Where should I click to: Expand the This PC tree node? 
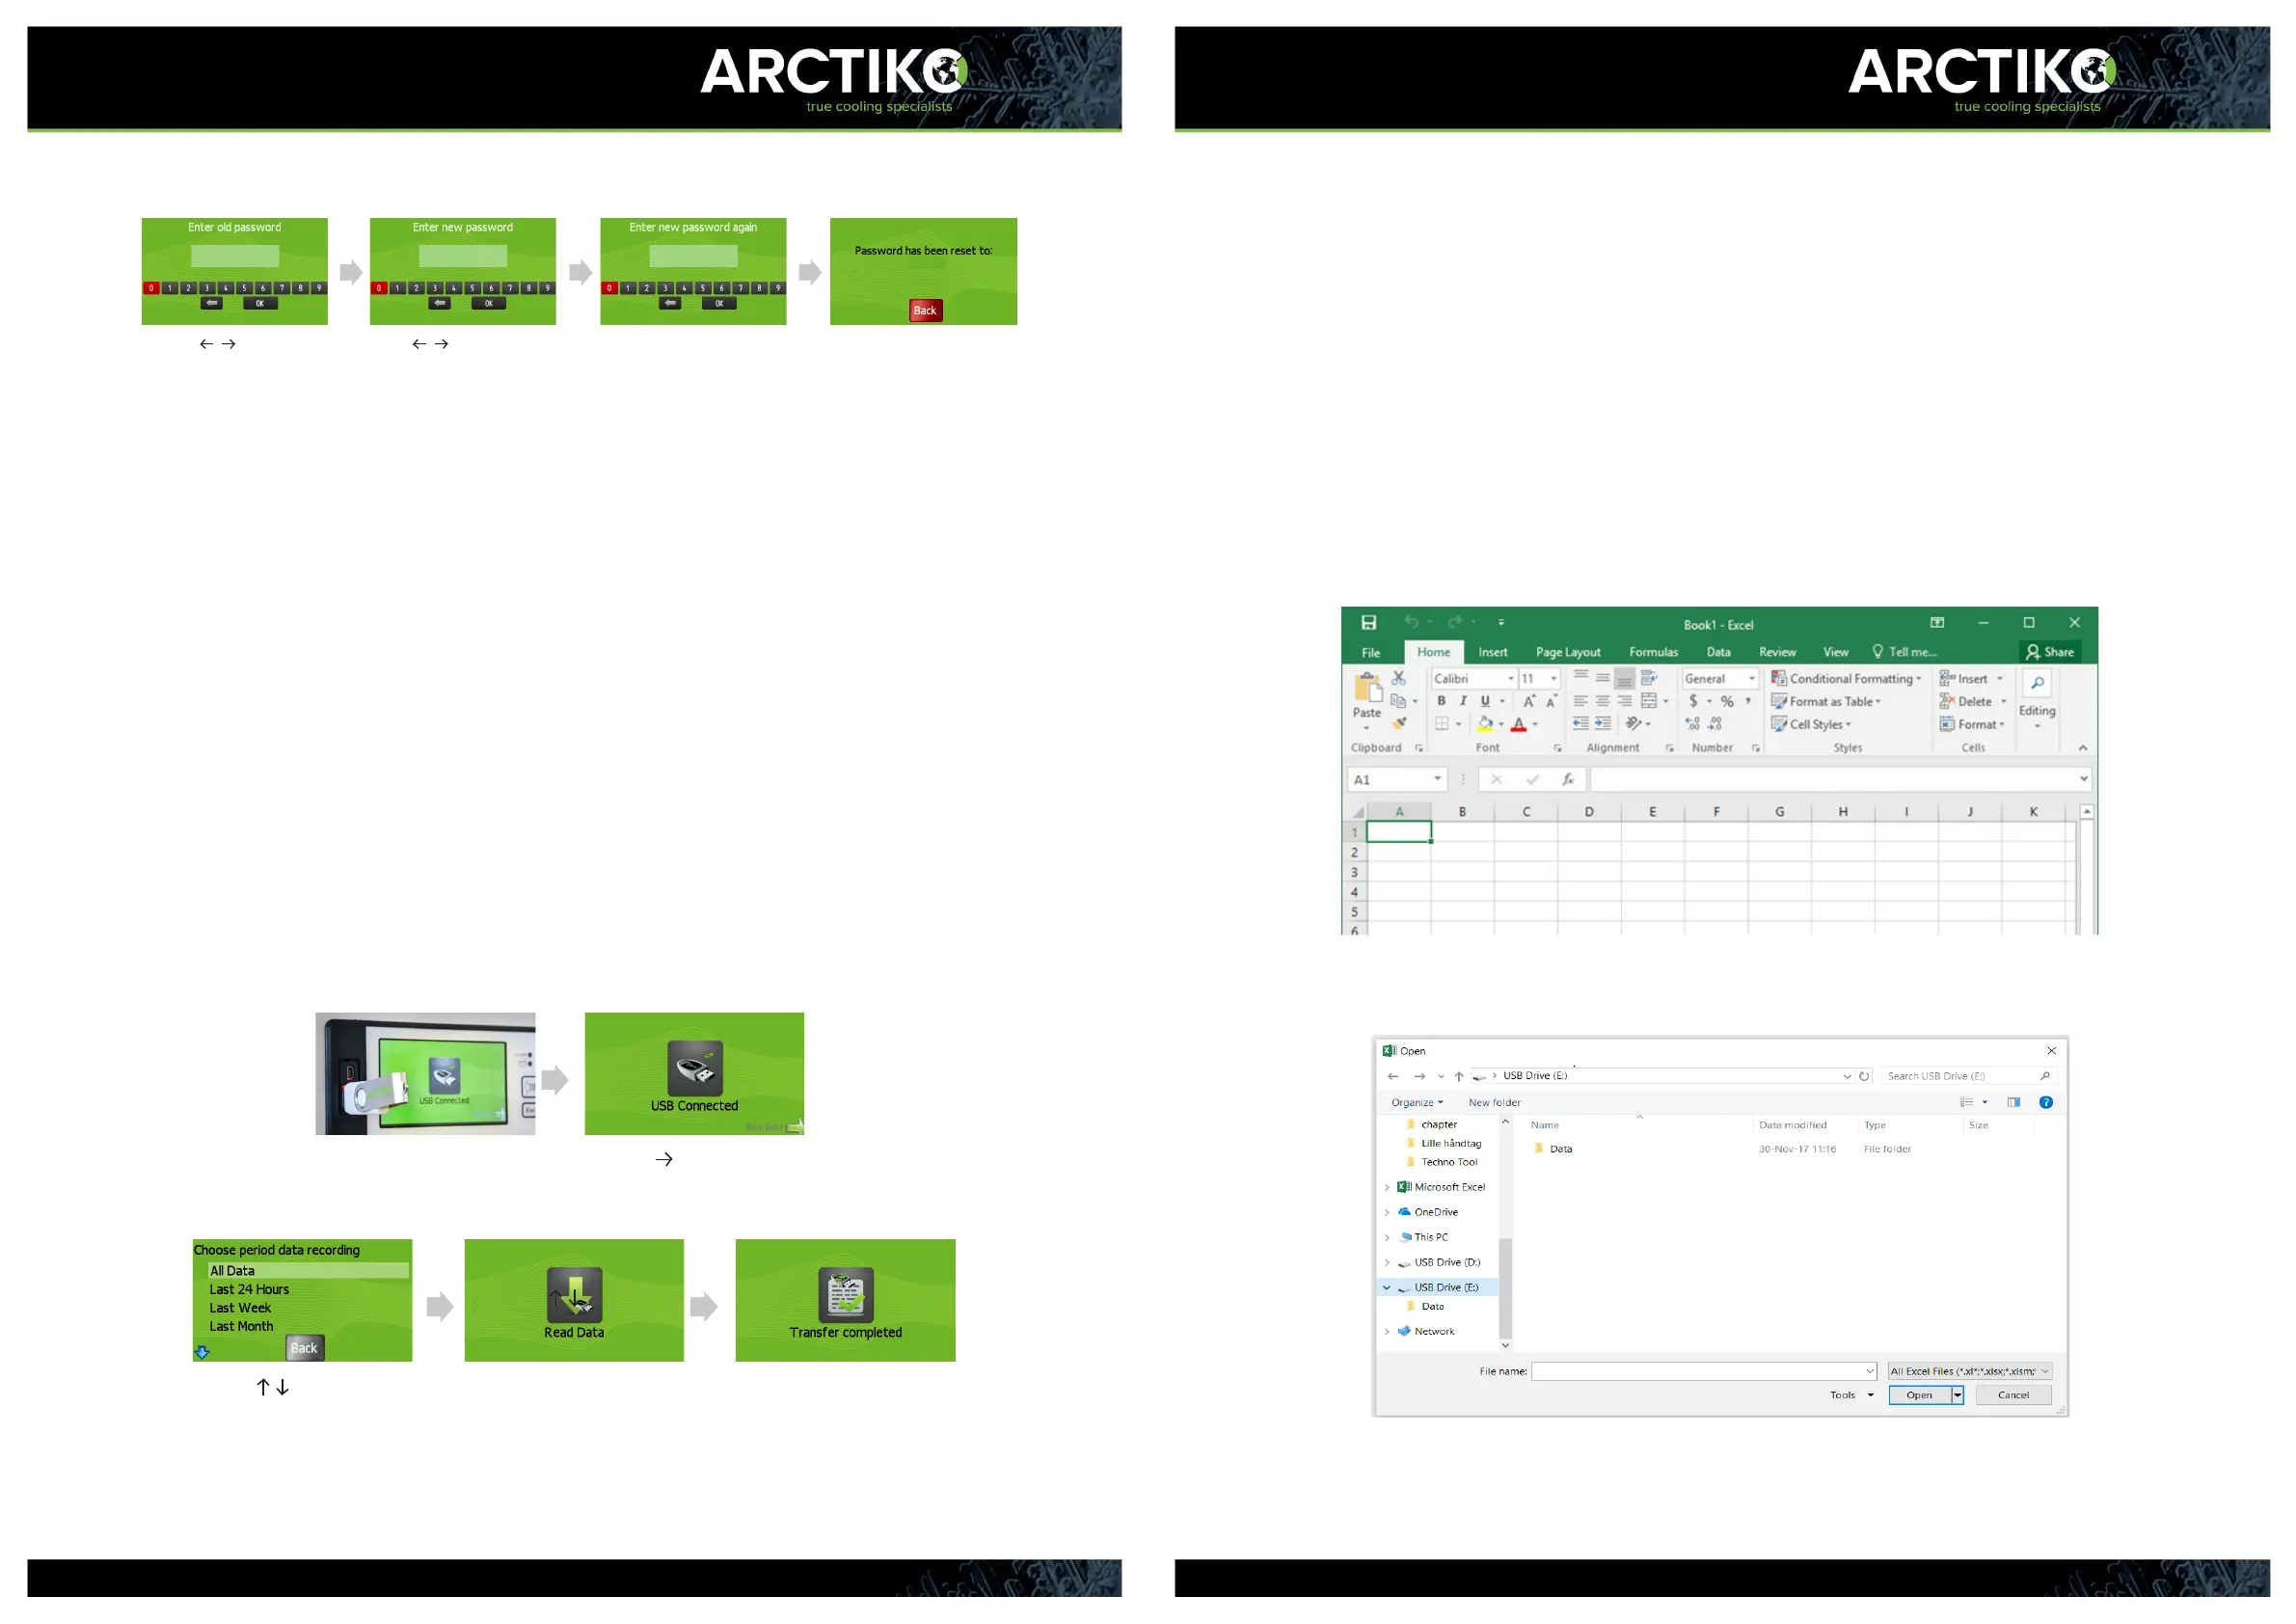pos(1387,1238)
